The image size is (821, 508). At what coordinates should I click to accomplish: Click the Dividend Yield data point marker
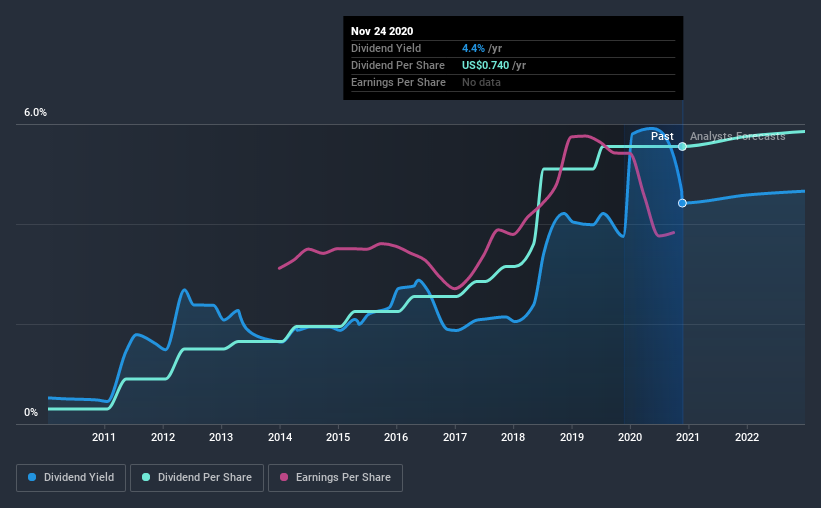click(x=682, y=203)
